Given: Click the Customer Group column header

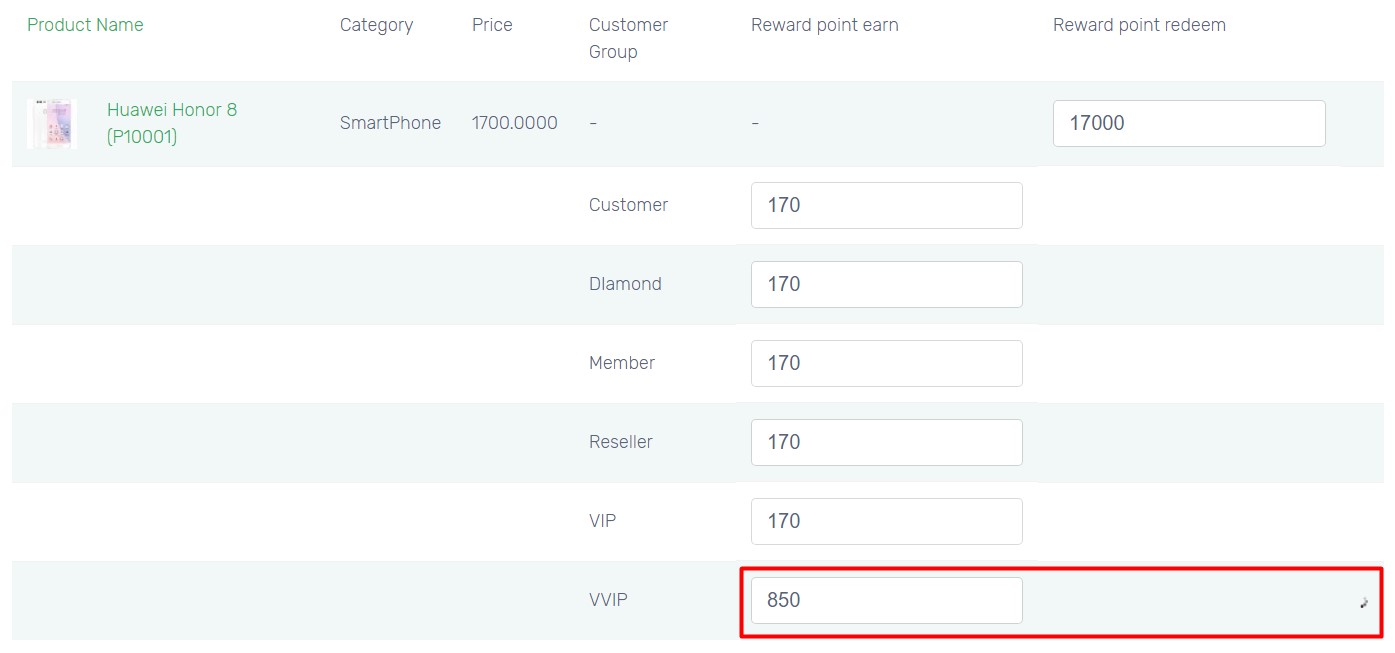Looking at the screenshot, I should coord(628,38).
